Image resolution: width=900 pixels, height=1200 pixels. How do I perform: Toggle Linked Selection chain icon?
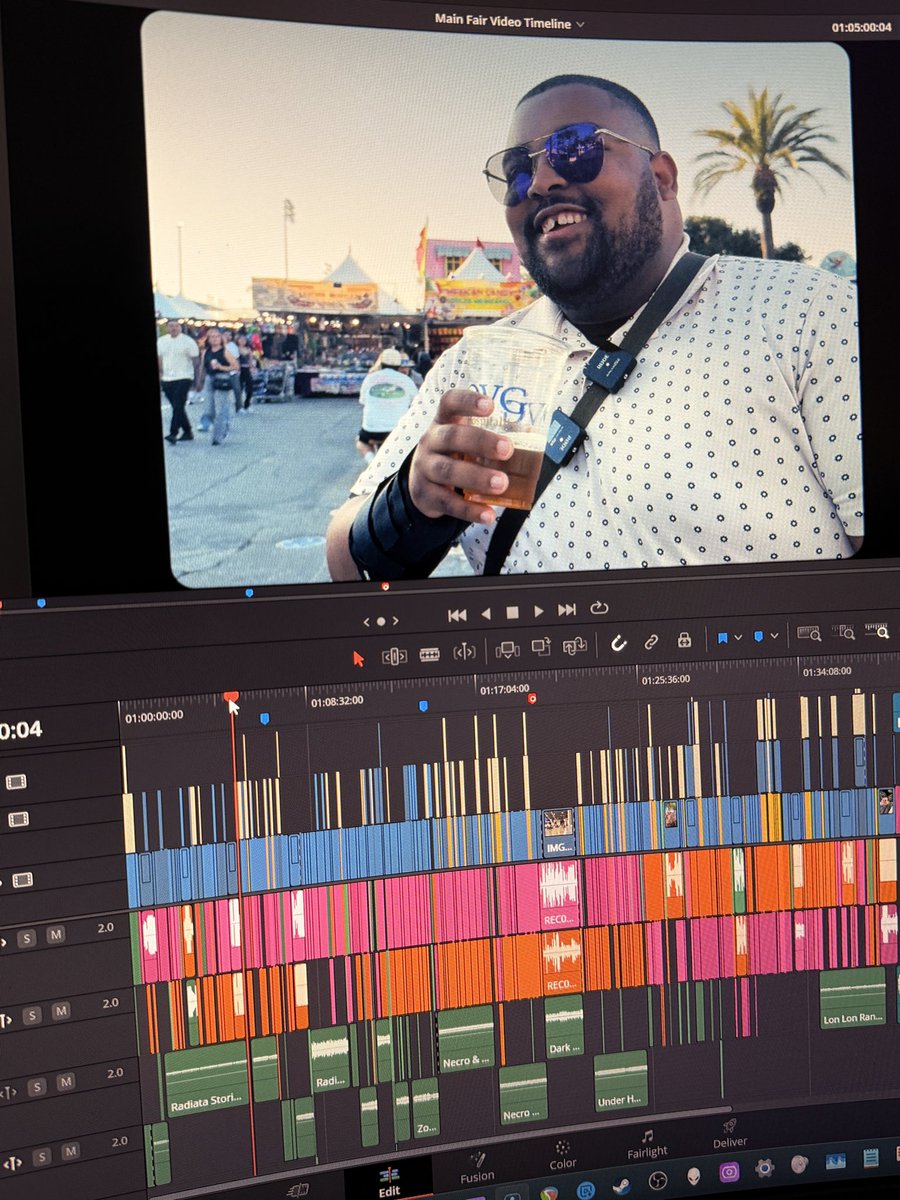point(651,641)
